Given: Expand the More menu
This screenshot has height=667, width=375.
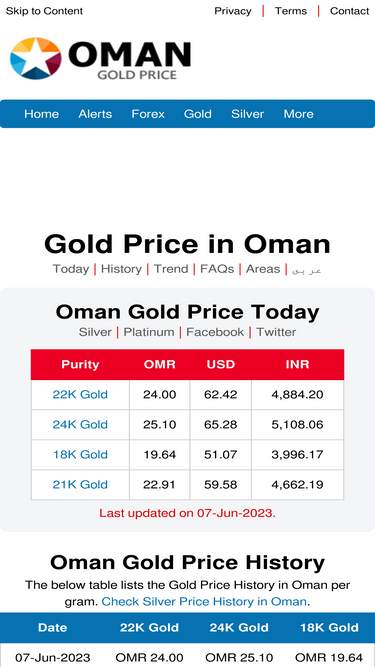Looking at the screenshot, I should coord(298,114).
